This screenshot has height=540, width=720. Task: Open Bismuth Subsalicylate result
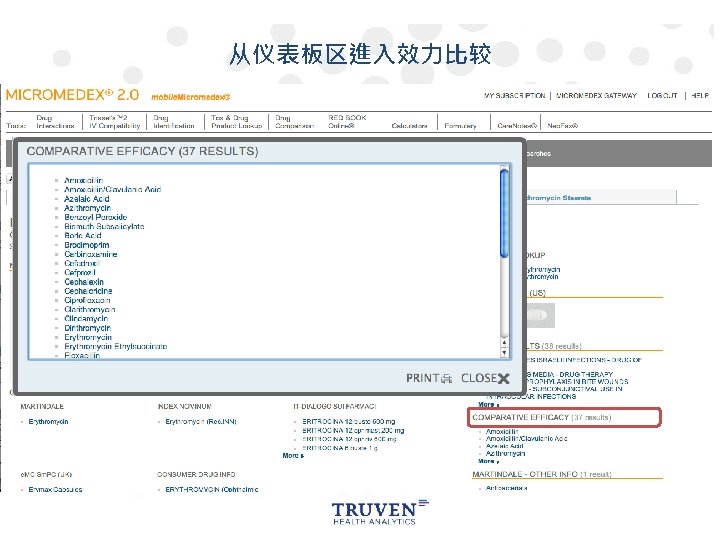[x=104, y=226]
